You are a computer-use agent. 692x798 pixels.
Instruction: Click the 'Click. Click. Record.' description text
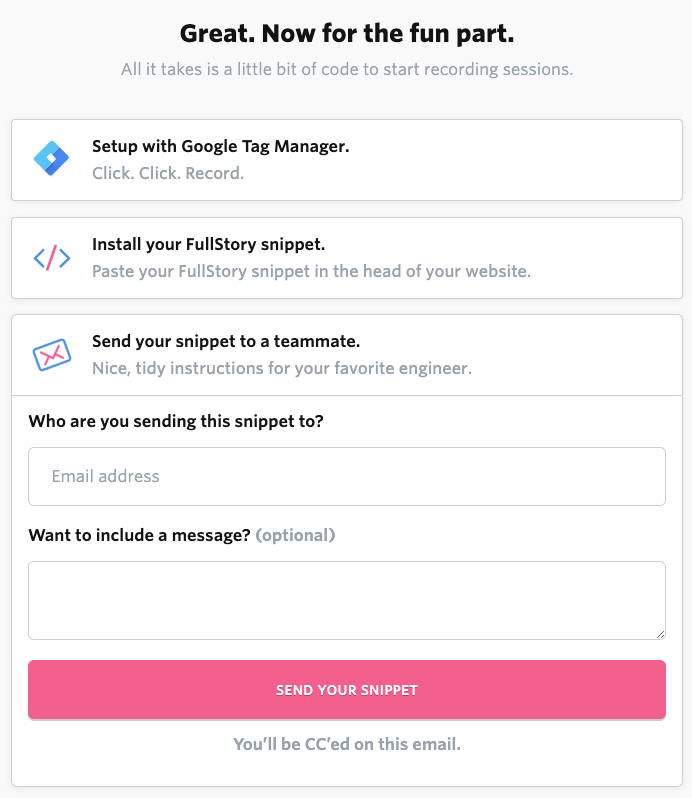[x=168, y=174]
